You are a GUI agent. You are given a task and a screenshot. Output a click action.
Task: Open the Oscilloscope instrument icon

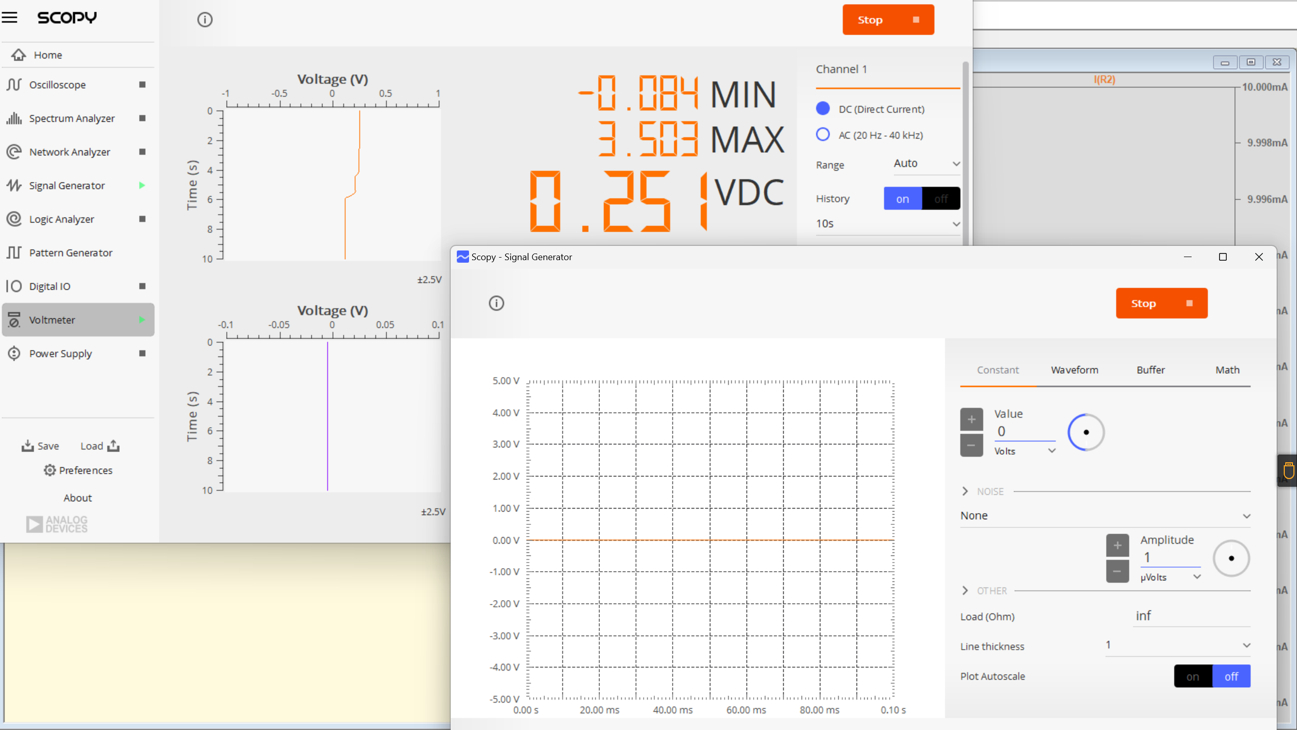[x=14, y=85]
